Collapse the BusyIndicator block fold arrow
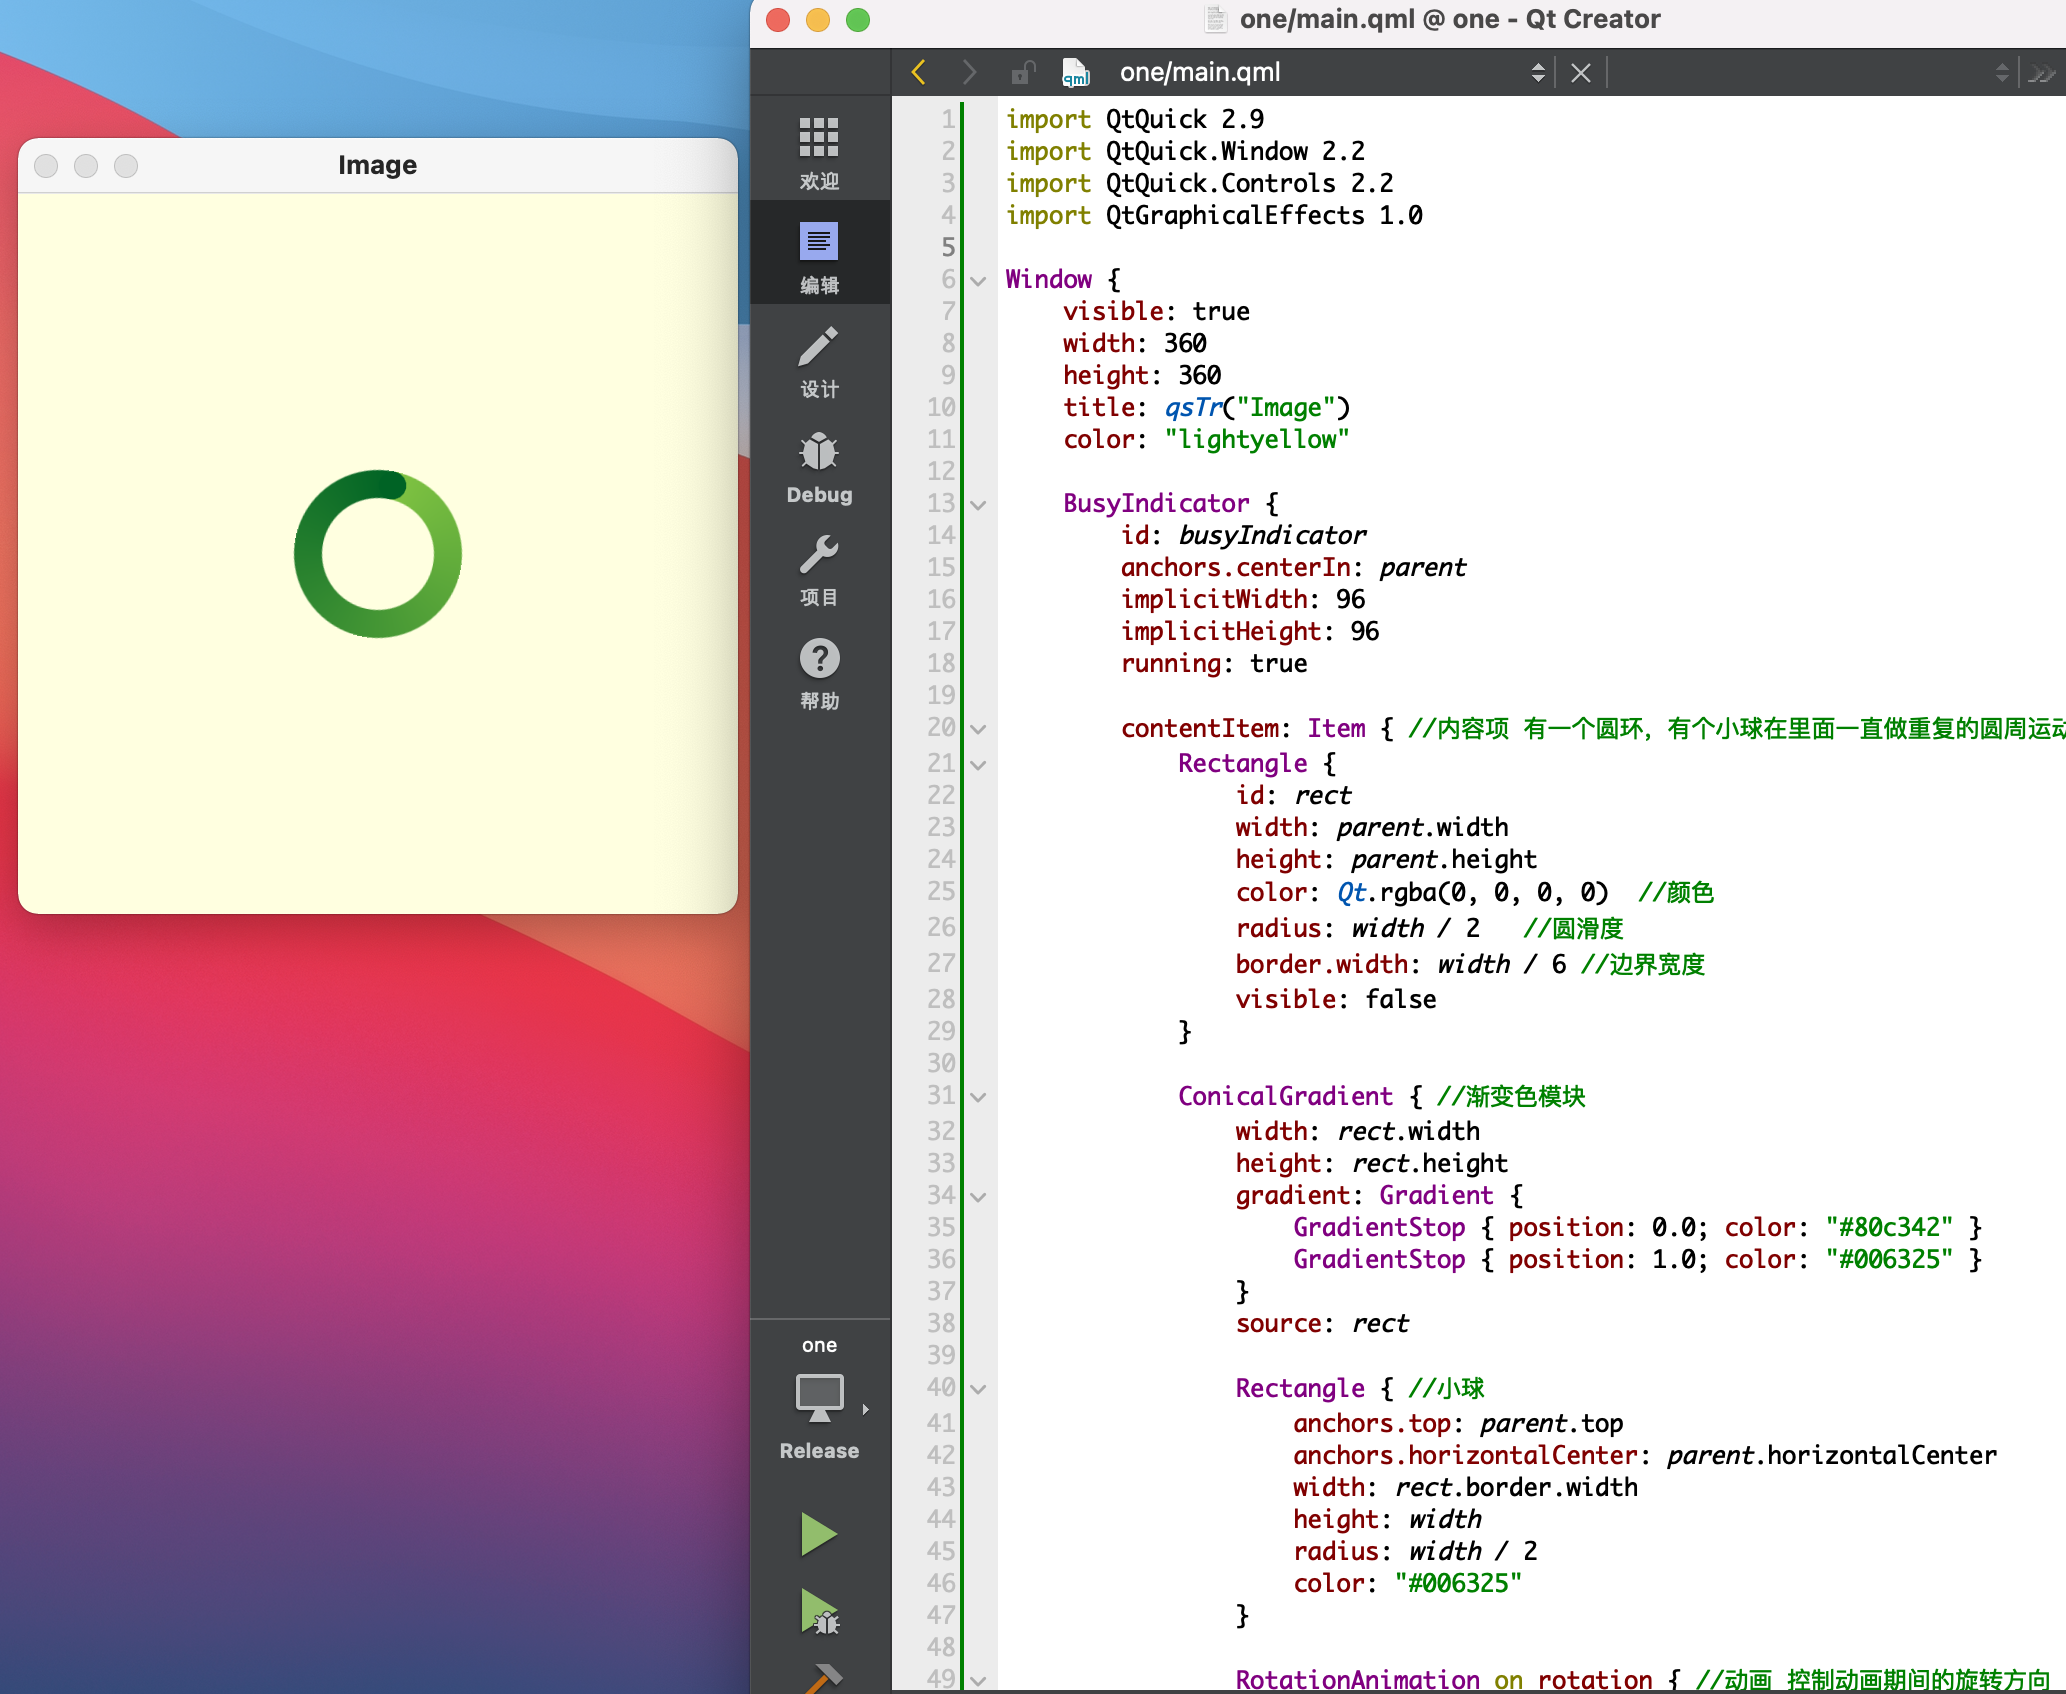 [979, 504]
